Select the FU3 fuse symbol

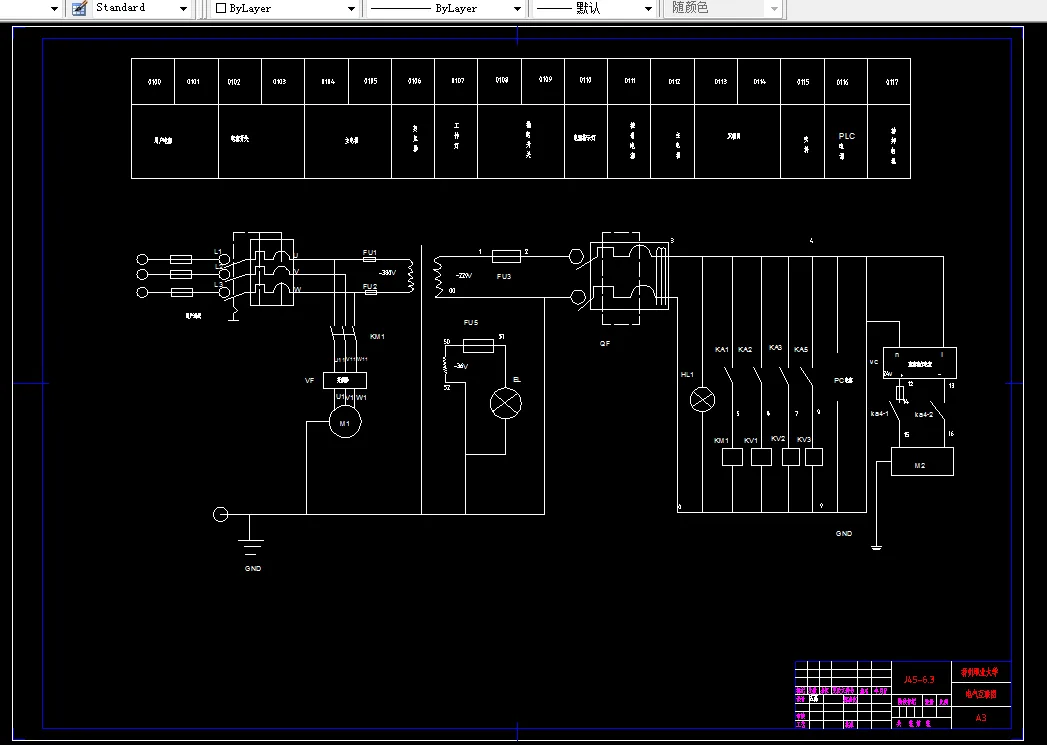point(506,256)
